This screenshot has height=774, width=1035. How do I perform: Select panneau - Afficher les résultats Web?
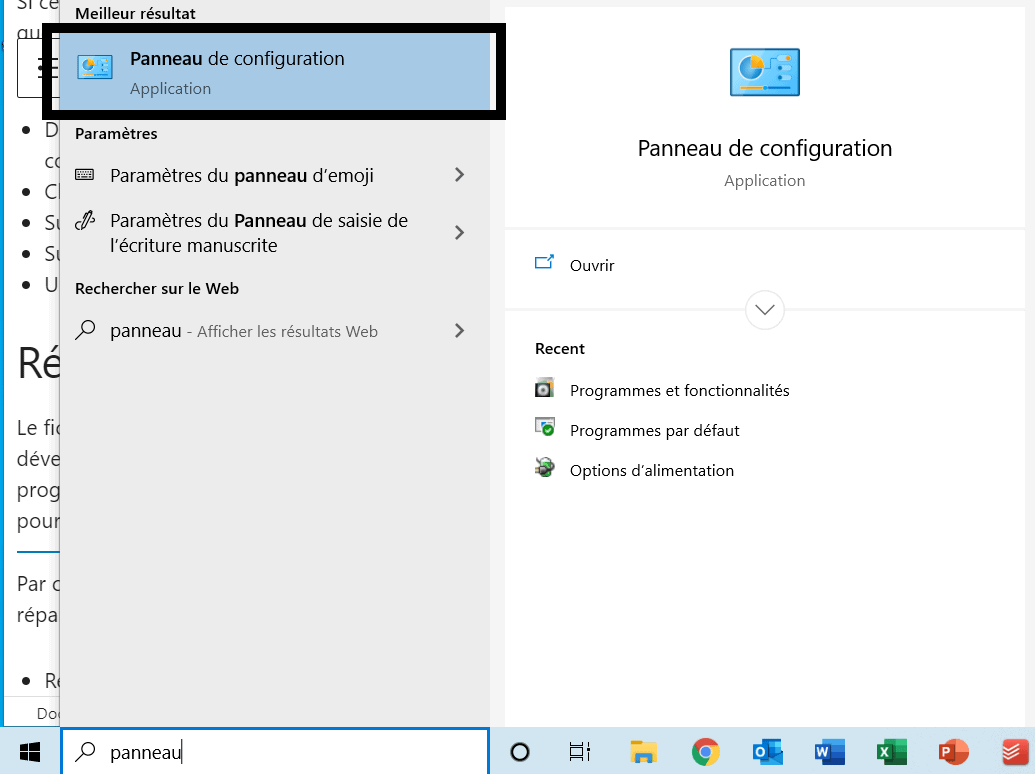click(275, 331)
